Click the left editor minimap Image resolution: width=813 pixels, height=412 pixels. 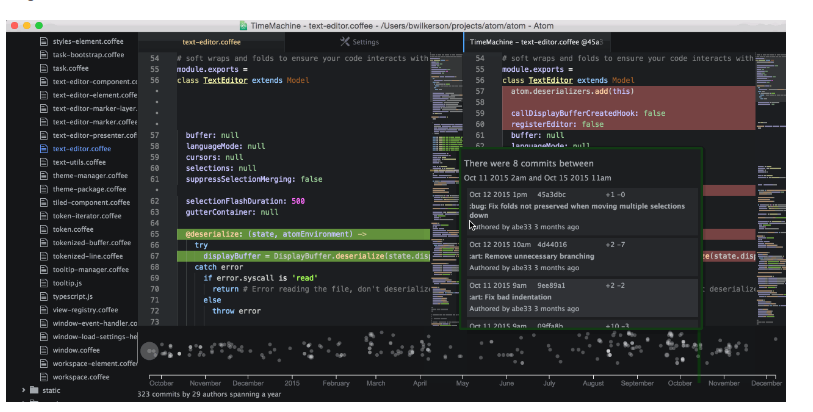click(x=446, y=189)
